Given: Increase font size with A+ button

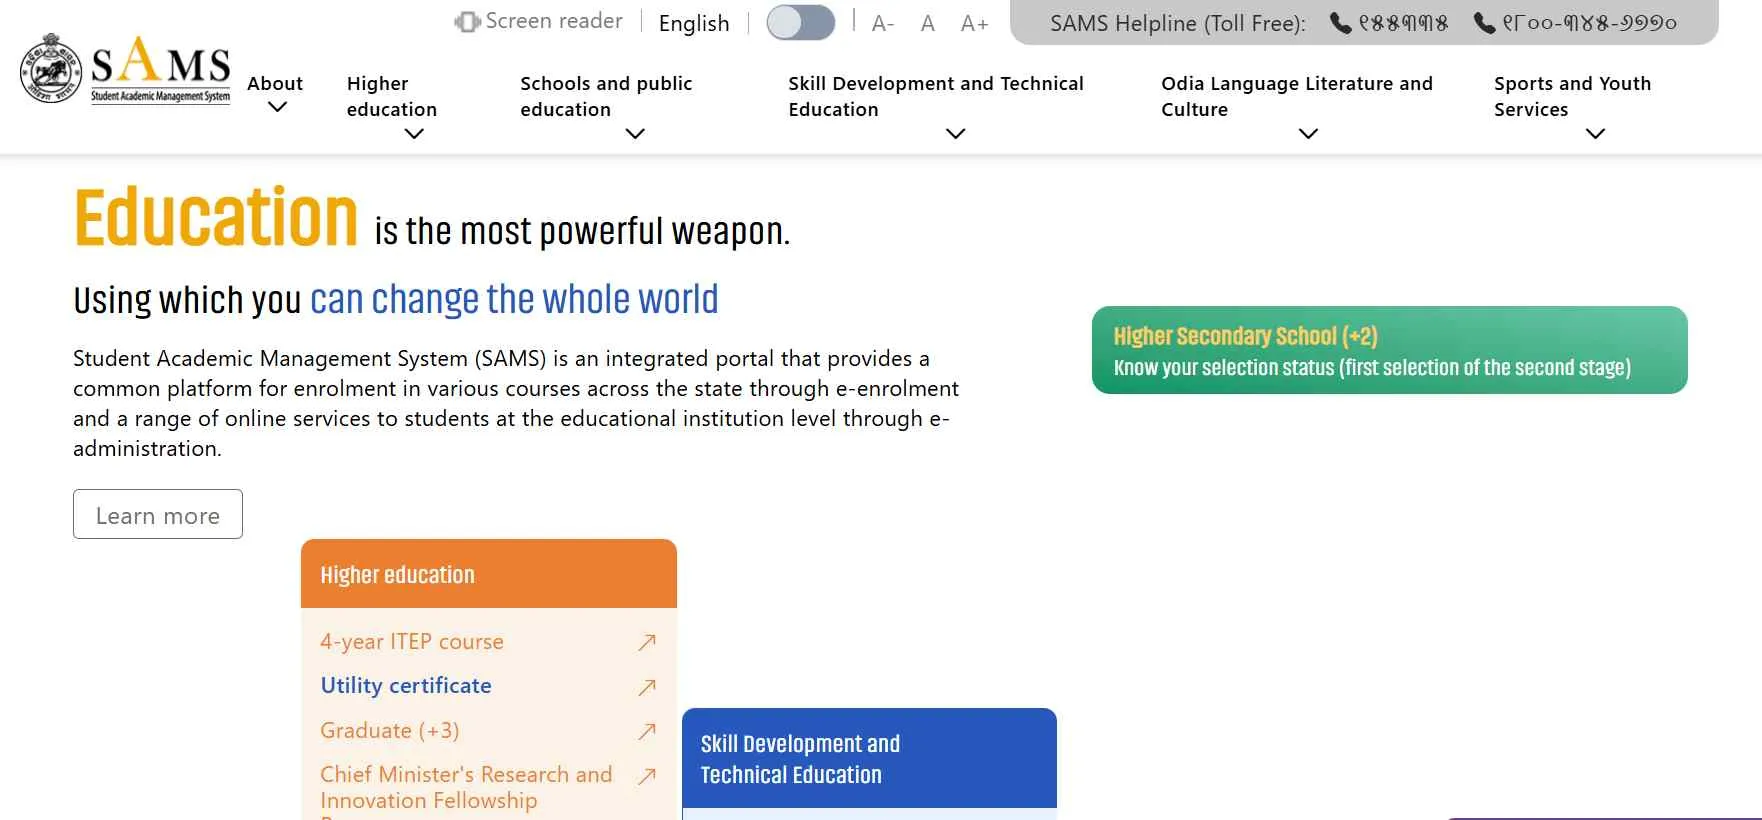Looking at the screenshot, I should point(975,23).
